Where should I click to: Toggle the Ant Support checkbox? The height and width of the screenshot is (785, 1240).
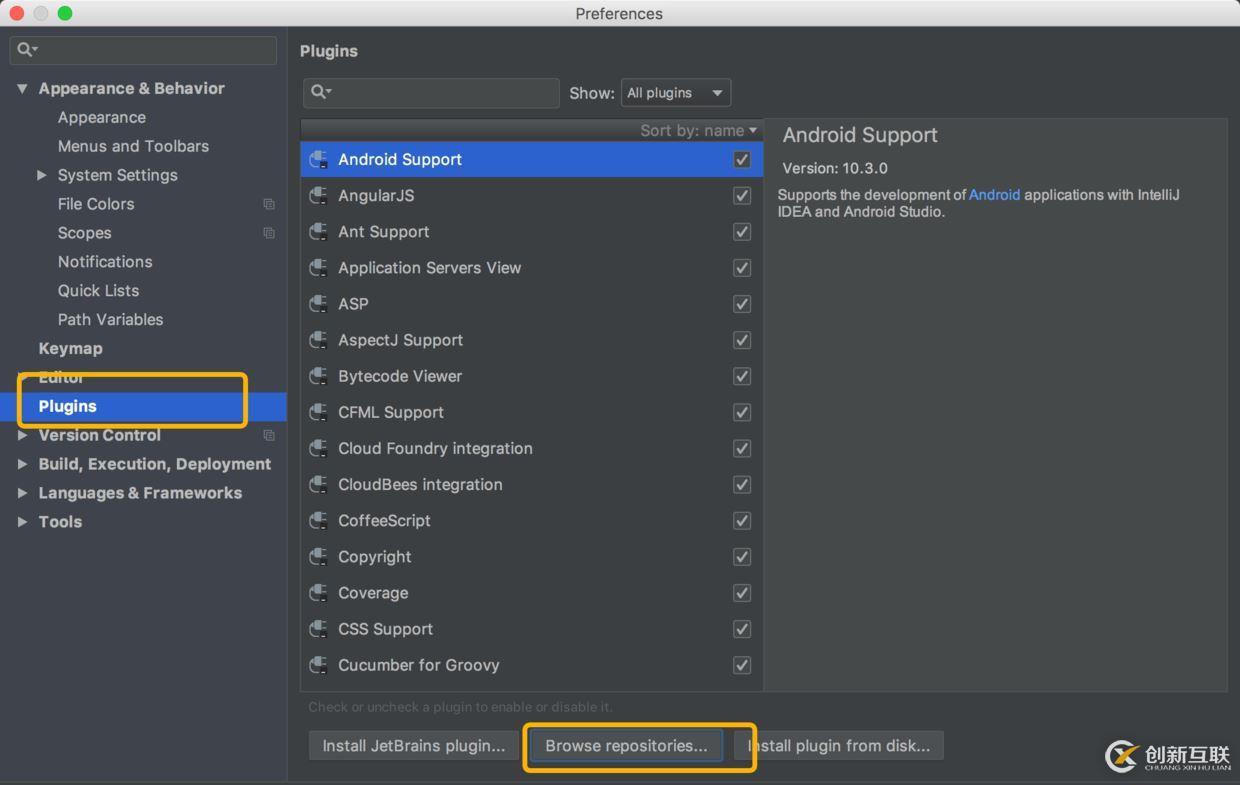tap(742, 231)
